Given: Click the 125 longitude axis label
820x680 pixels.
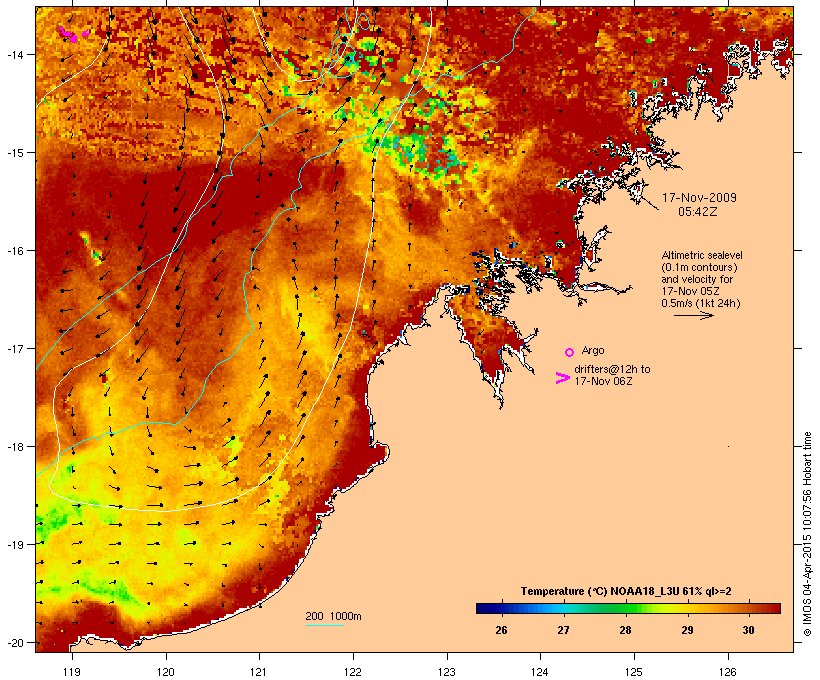Looking at the screenshot, I should click(x=634, y=672).
